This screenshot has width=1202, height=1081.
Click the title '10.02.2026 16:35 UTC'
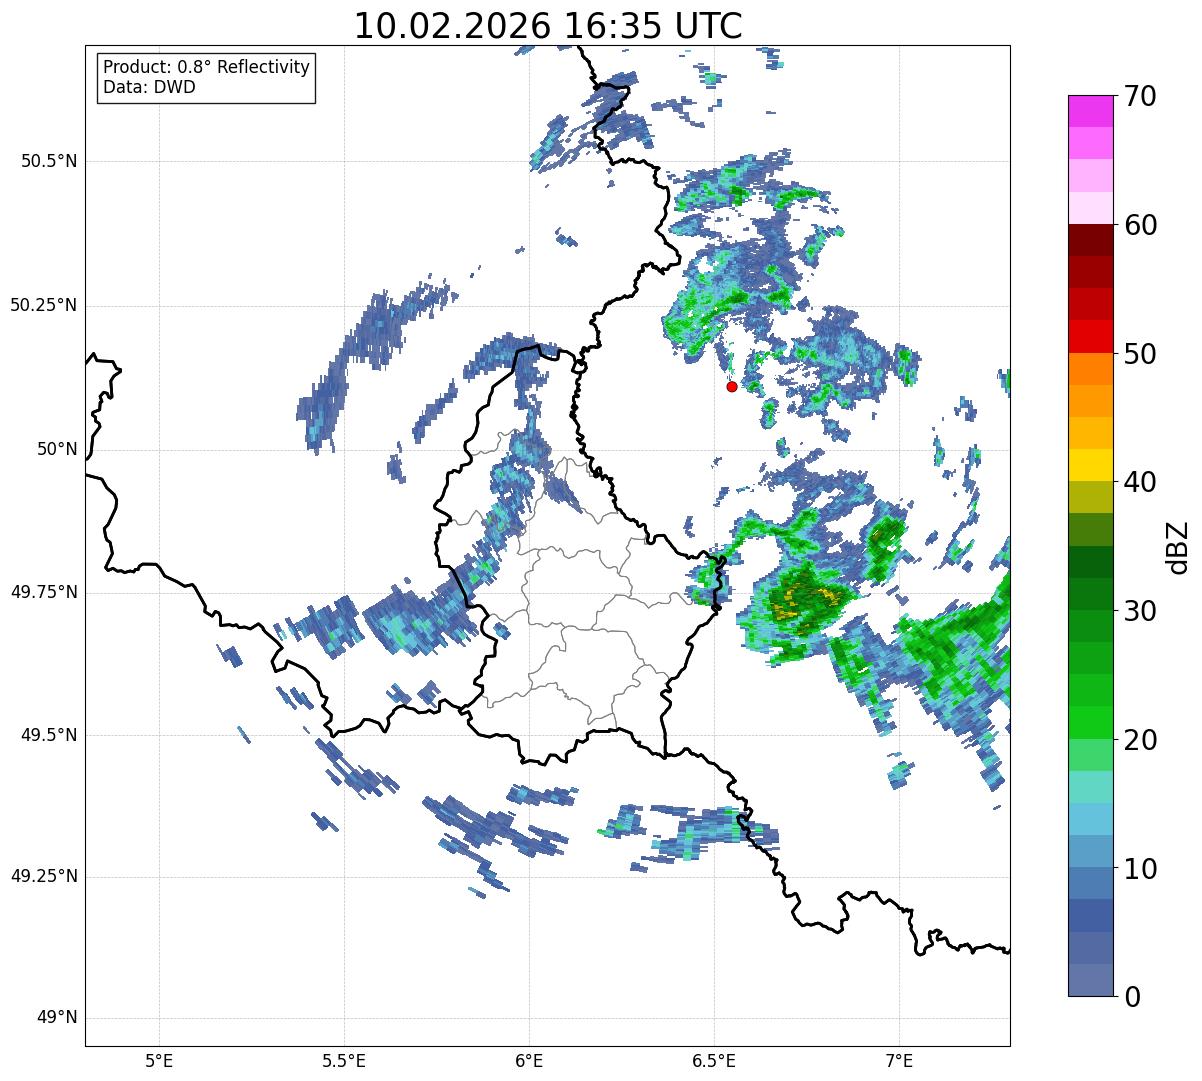548,25
